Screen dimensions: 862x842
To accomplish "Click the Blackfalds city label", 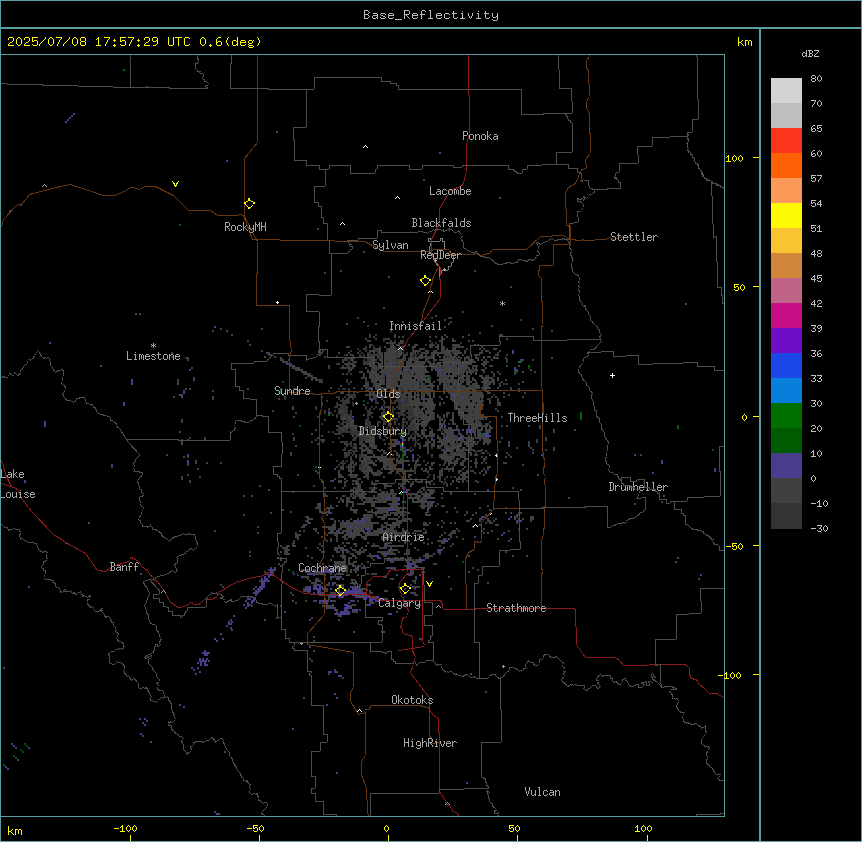I will pyautogui.click(x=441, y=223).
